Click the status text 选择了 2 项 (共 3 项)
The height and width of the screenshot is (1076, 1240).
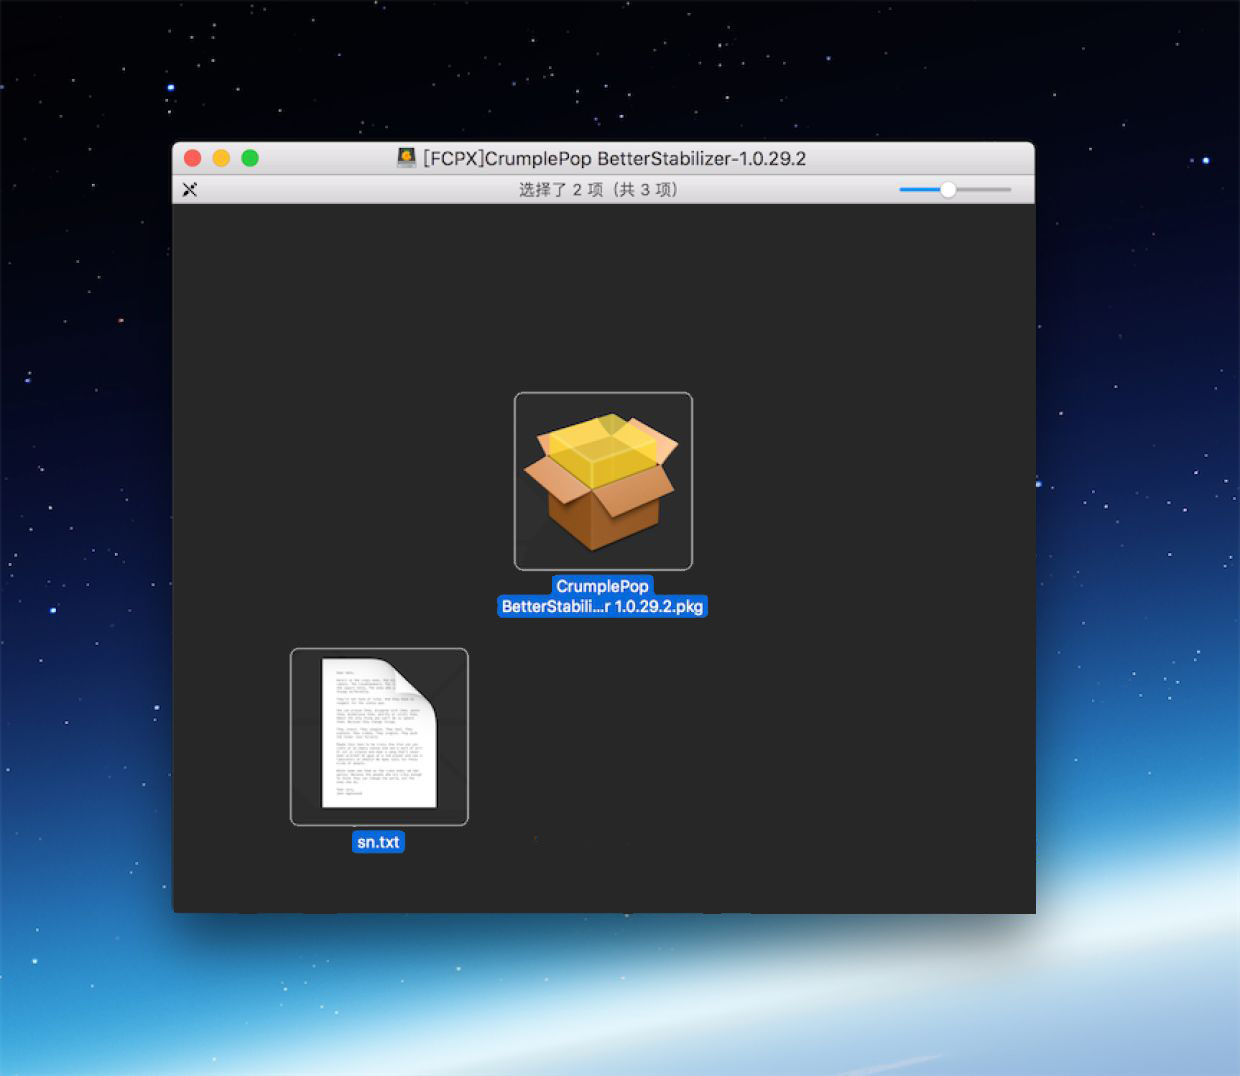(598, 189)
